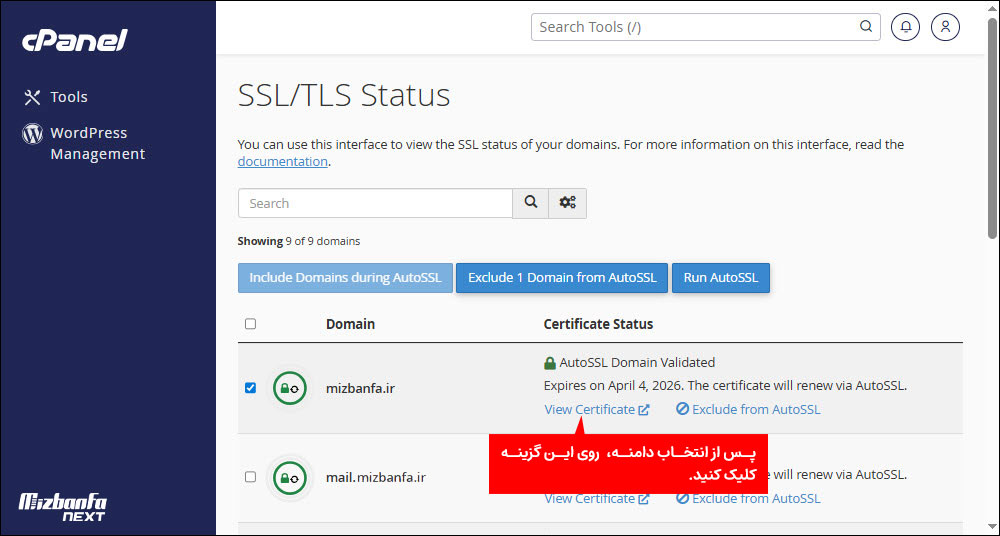Viewport: 1000px width, 536px height.
Task: Click the cPanel logo
Action: point(75,40)
